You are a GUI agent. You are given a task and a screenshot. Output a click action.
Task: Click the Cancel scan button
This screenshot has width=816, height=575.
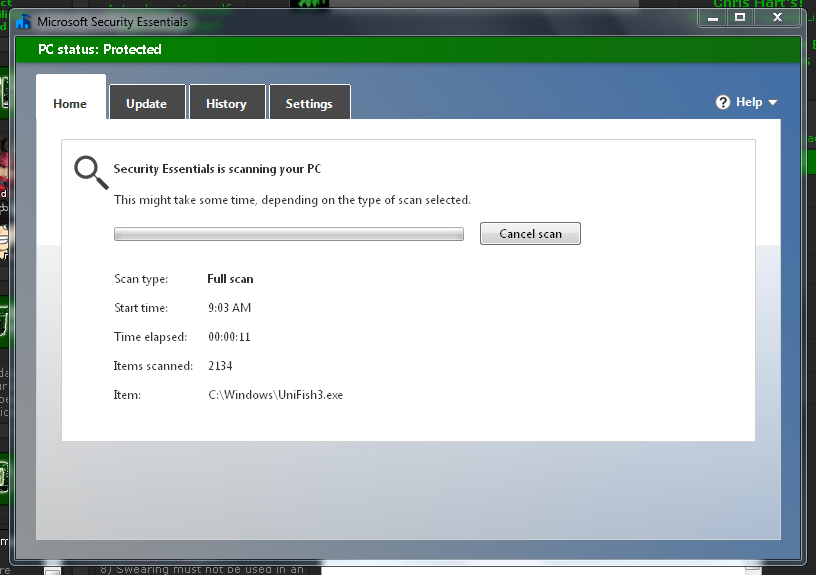click(x=530, y=234)
